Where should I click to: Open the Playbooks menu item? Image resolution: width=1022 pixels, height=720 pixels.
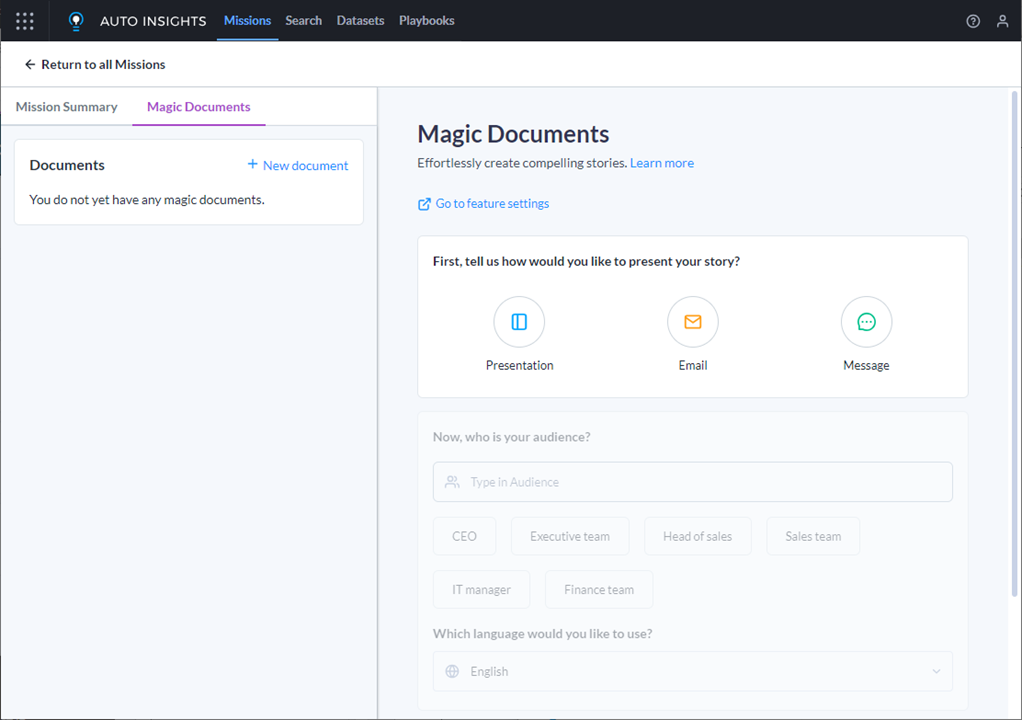tap(426, 21)
